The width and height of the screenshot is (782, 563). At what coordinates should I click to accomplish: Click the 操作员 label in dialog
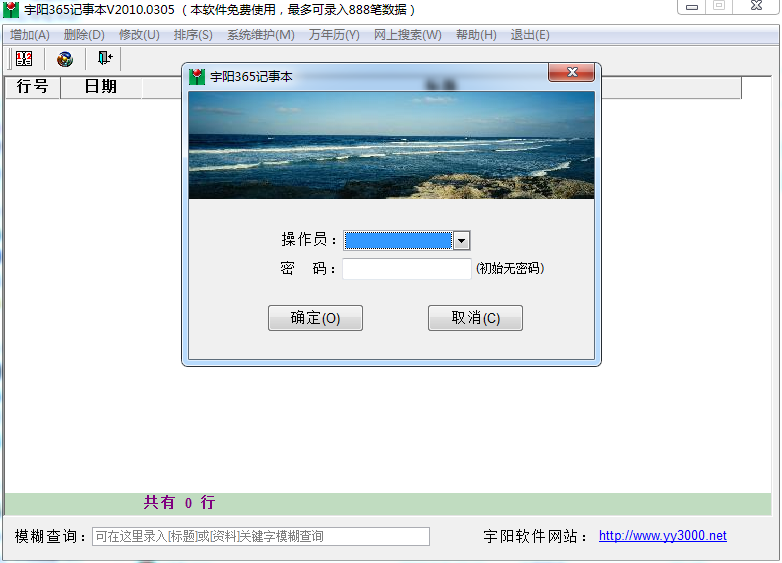point(309,239)
